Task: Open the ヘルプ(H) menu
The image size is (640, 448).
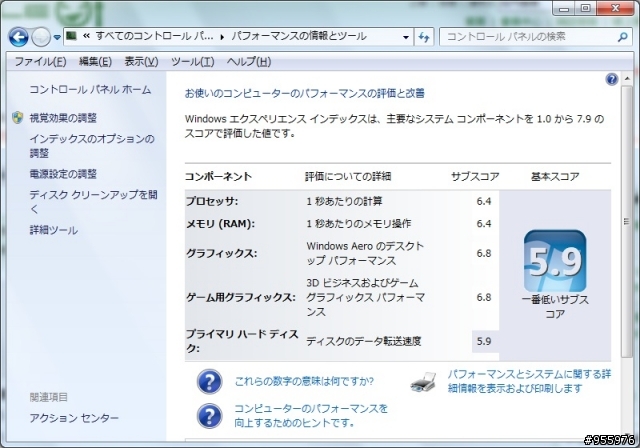Action: tap(249, 62)
